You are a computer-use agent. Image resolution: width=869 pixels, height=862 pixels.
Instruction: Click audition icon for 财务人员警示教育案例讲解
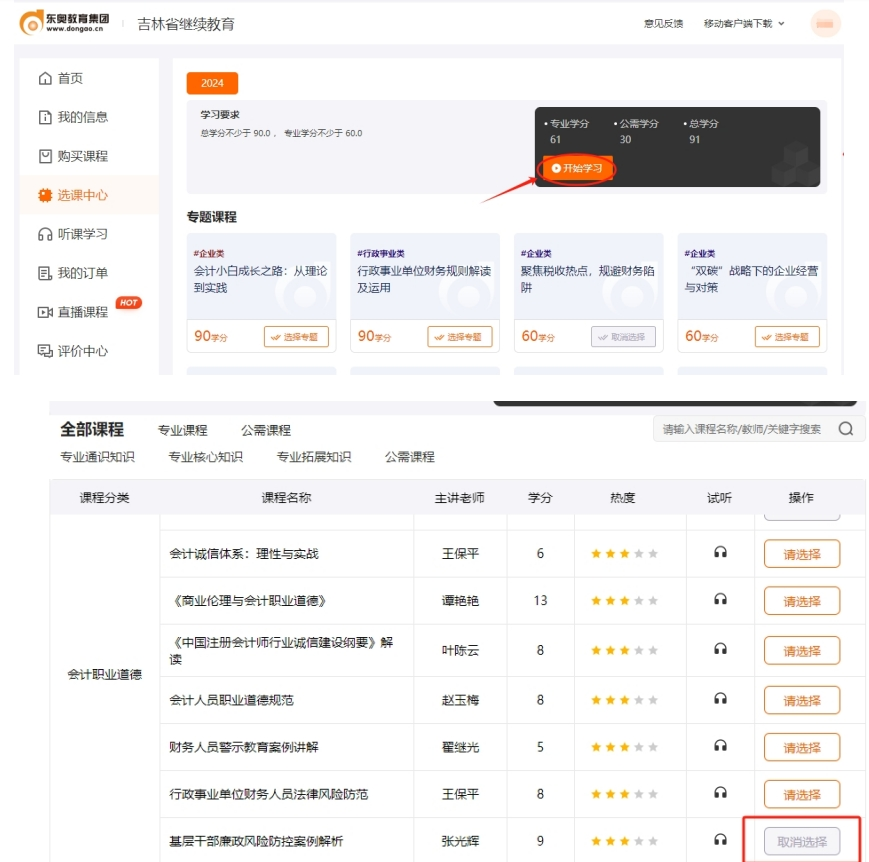pyautogui.click(x=719, y=747)
